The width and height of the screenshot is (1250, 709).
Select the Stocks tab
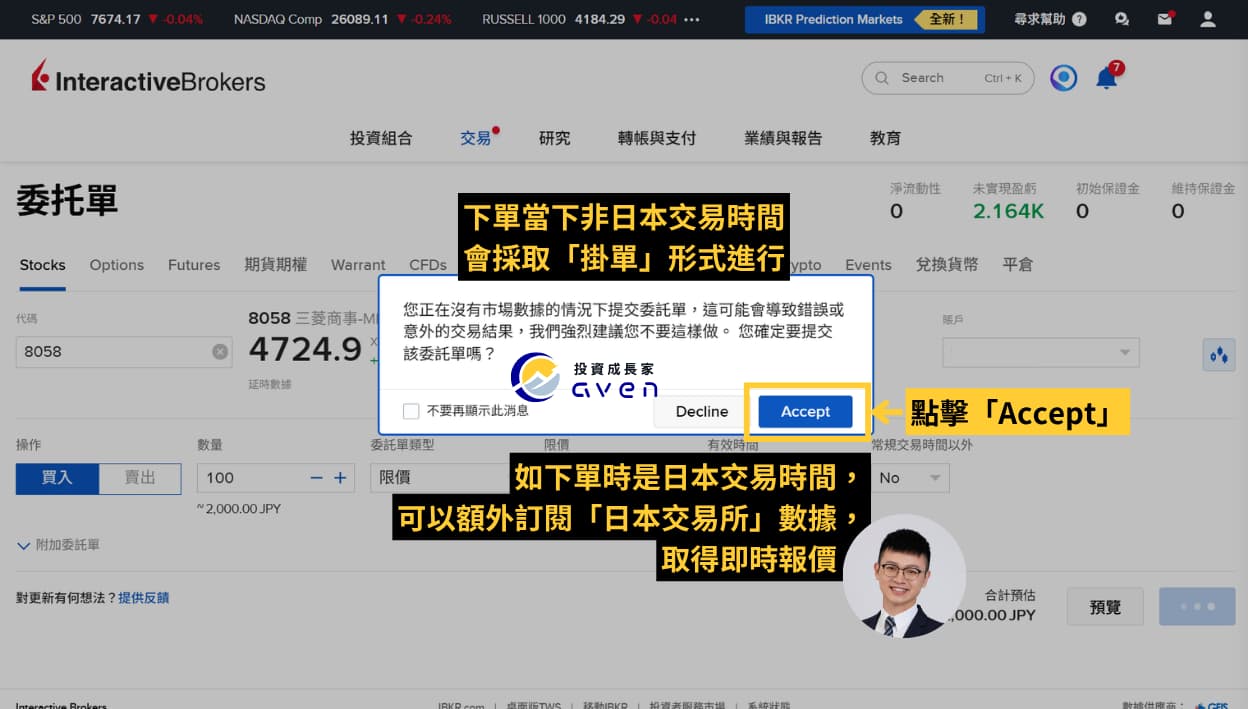pos(42,265)
